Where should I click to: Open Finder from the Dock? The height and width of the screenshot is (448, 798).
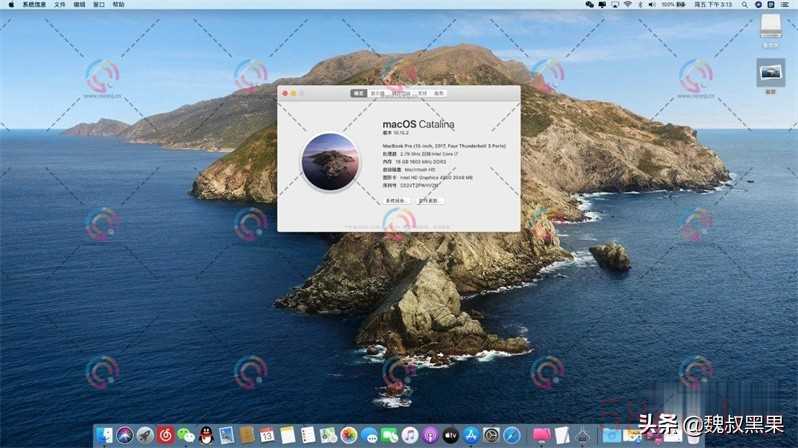tap(104, 436)
